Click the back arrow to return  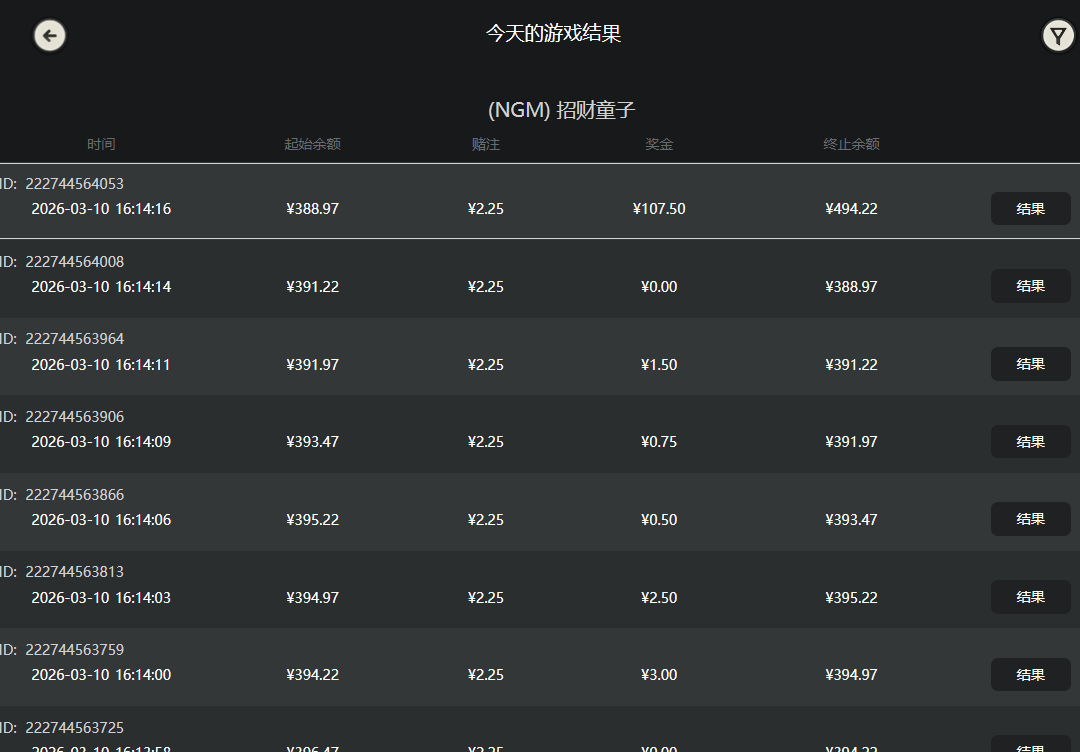[x=49, y=35]
